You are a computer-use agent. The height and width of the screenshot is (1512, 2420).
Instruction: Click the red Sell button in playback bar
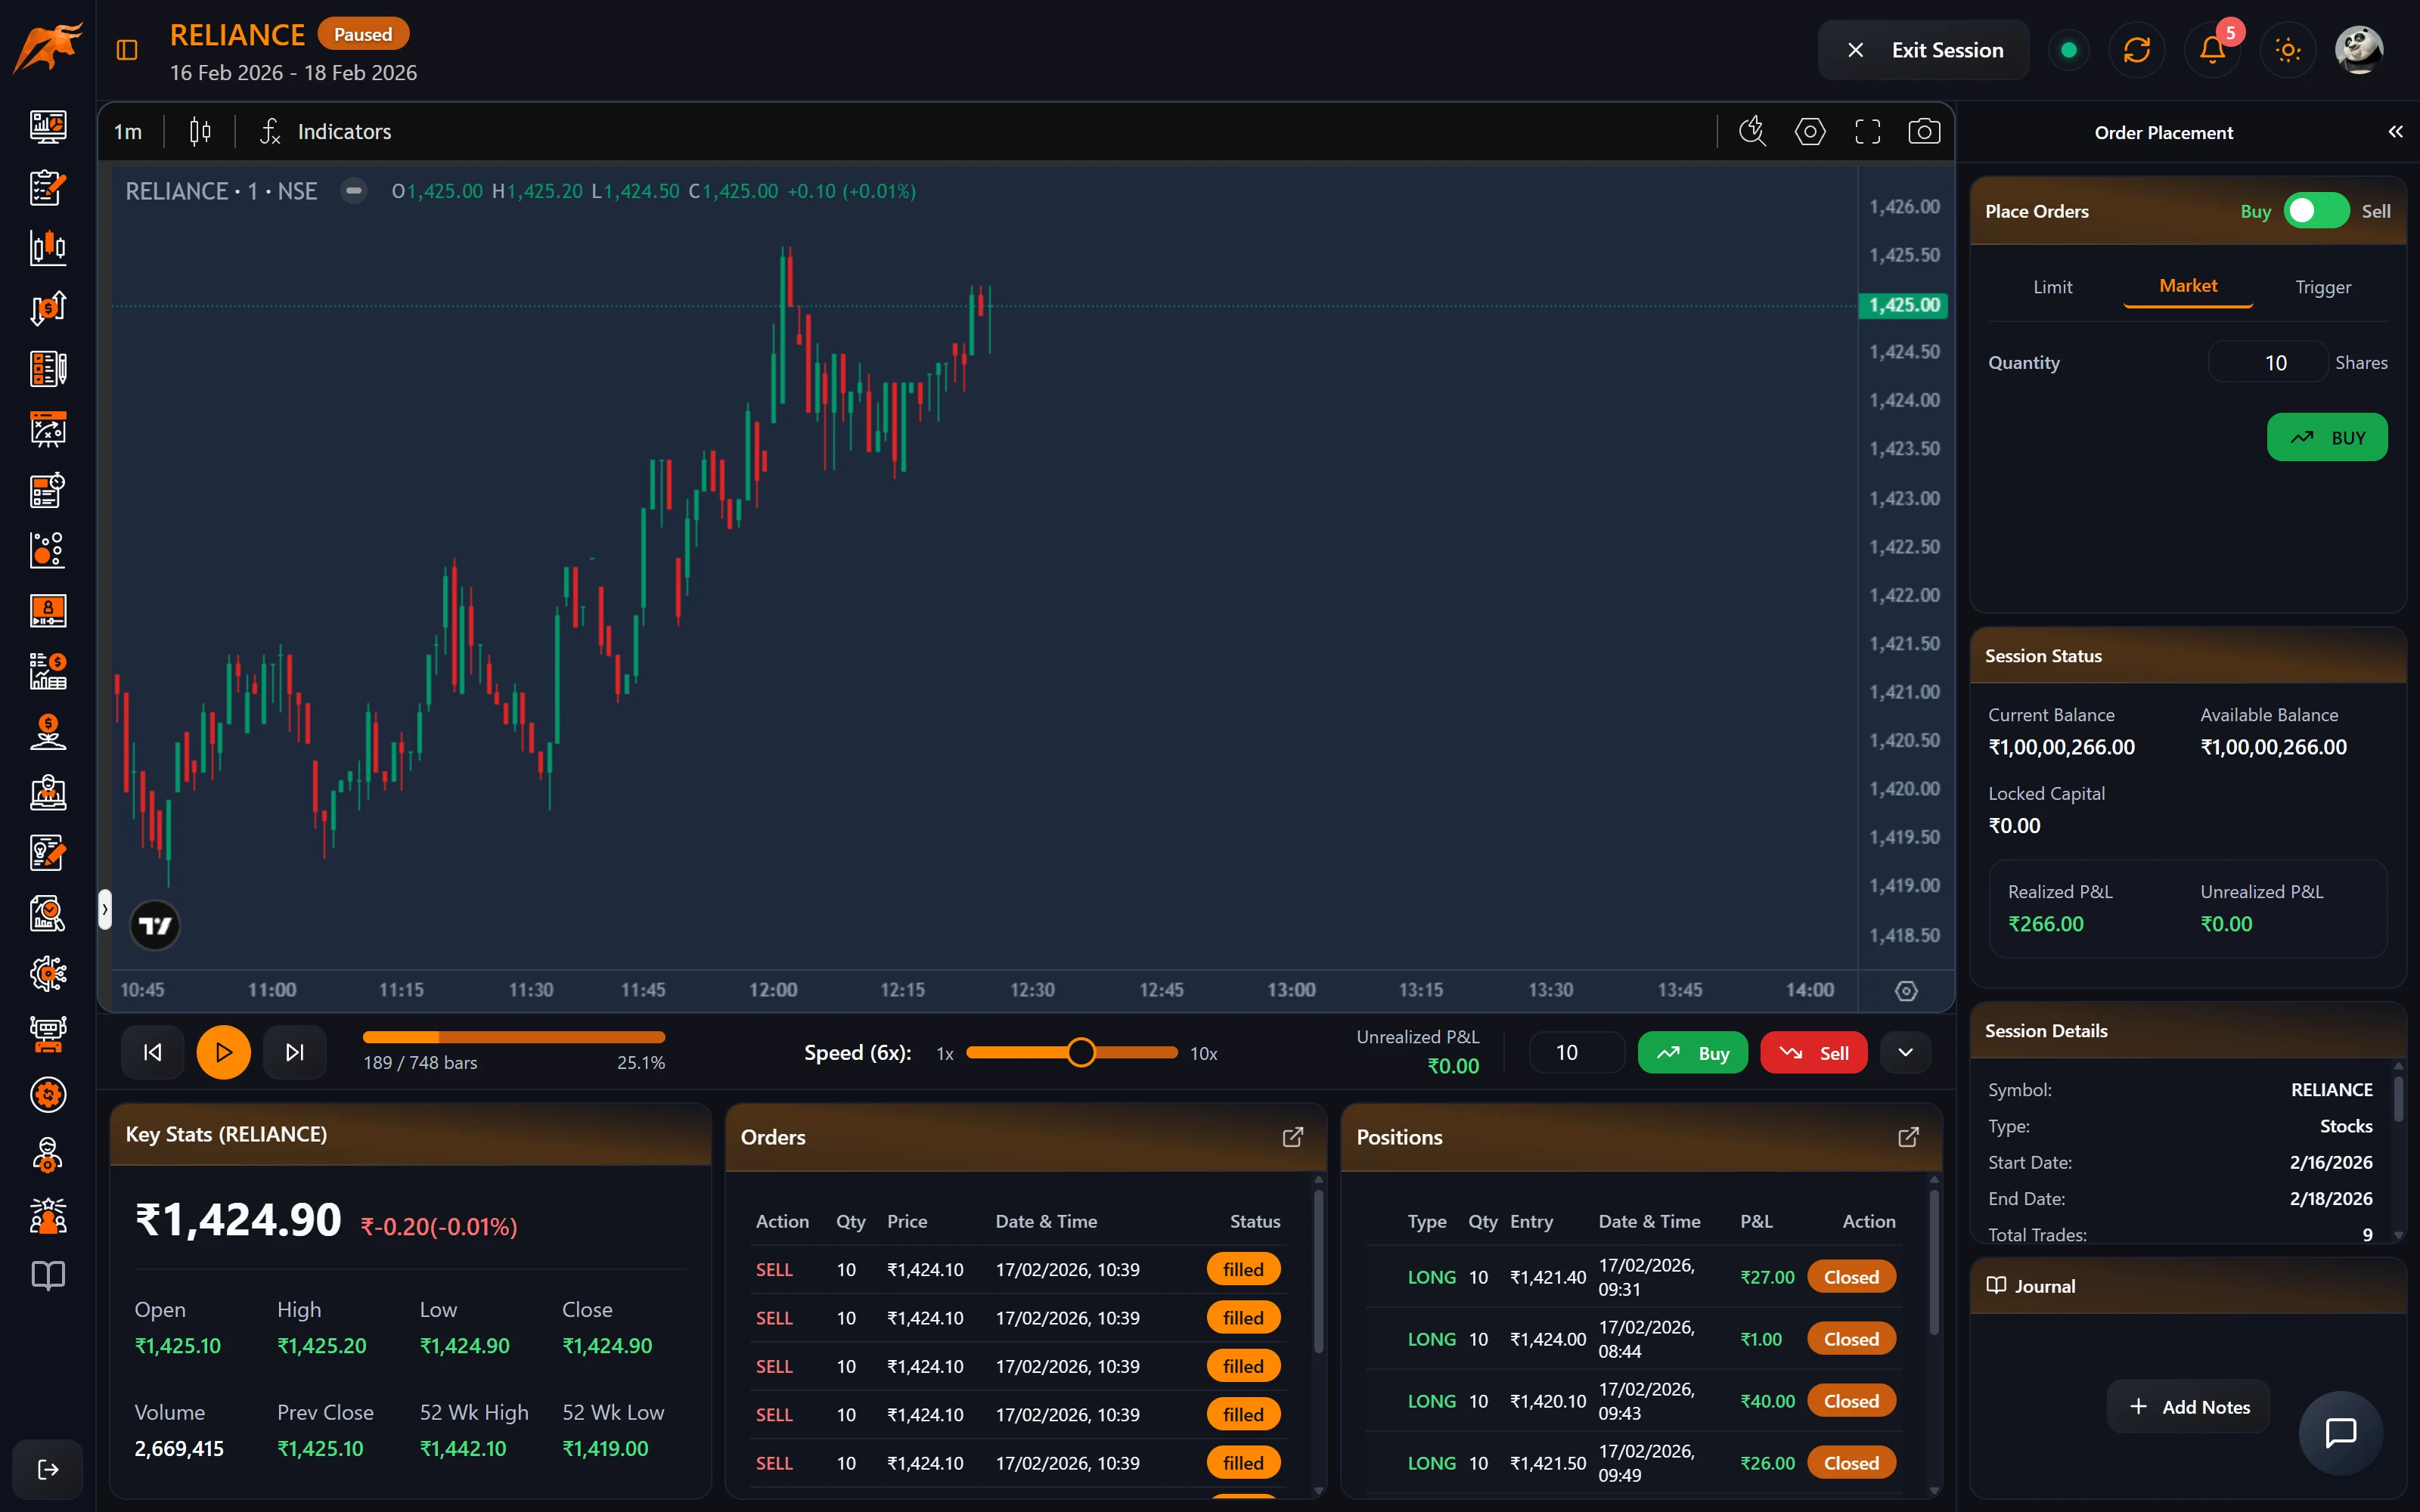coord(1813,1052)
